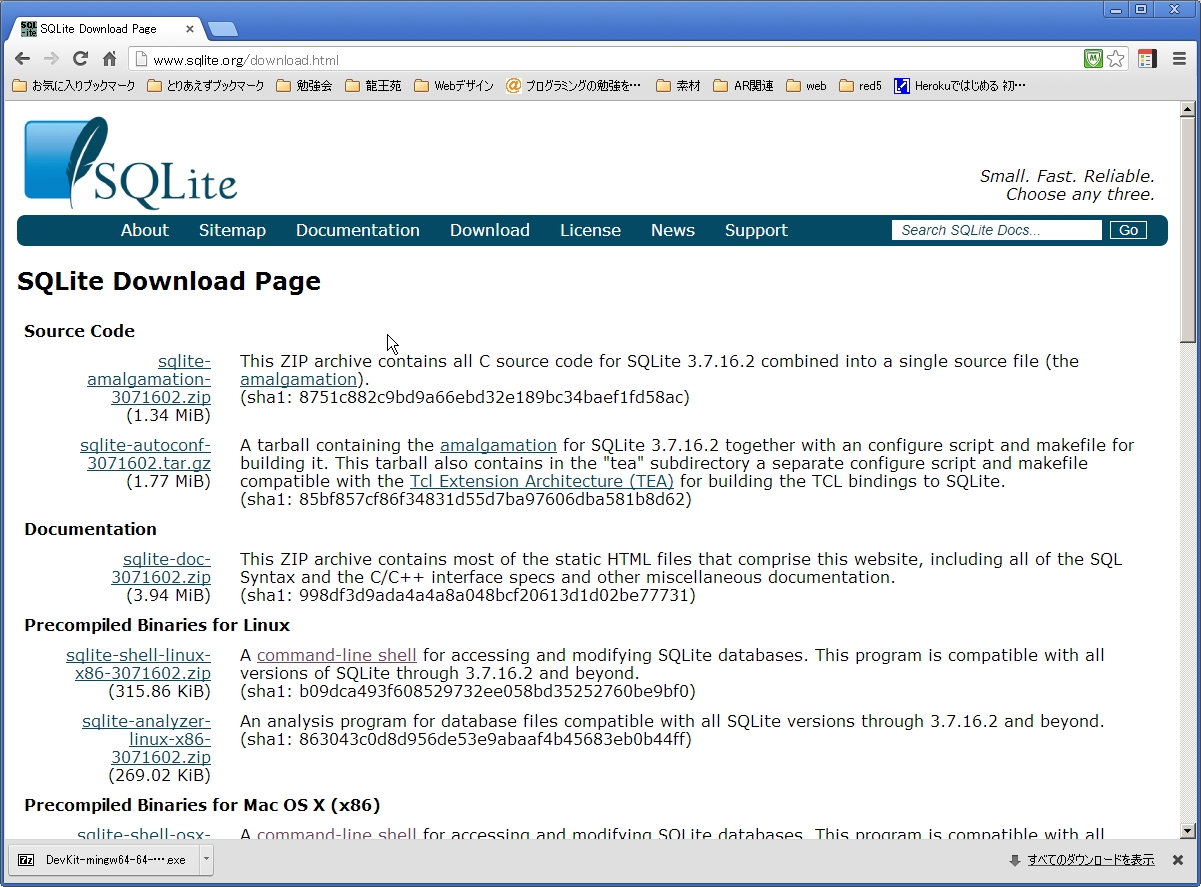The width and height of the screenshot is (1201, 887).
Task: Click the 'SQLite Download Page' heading
Action: (169, 281)
